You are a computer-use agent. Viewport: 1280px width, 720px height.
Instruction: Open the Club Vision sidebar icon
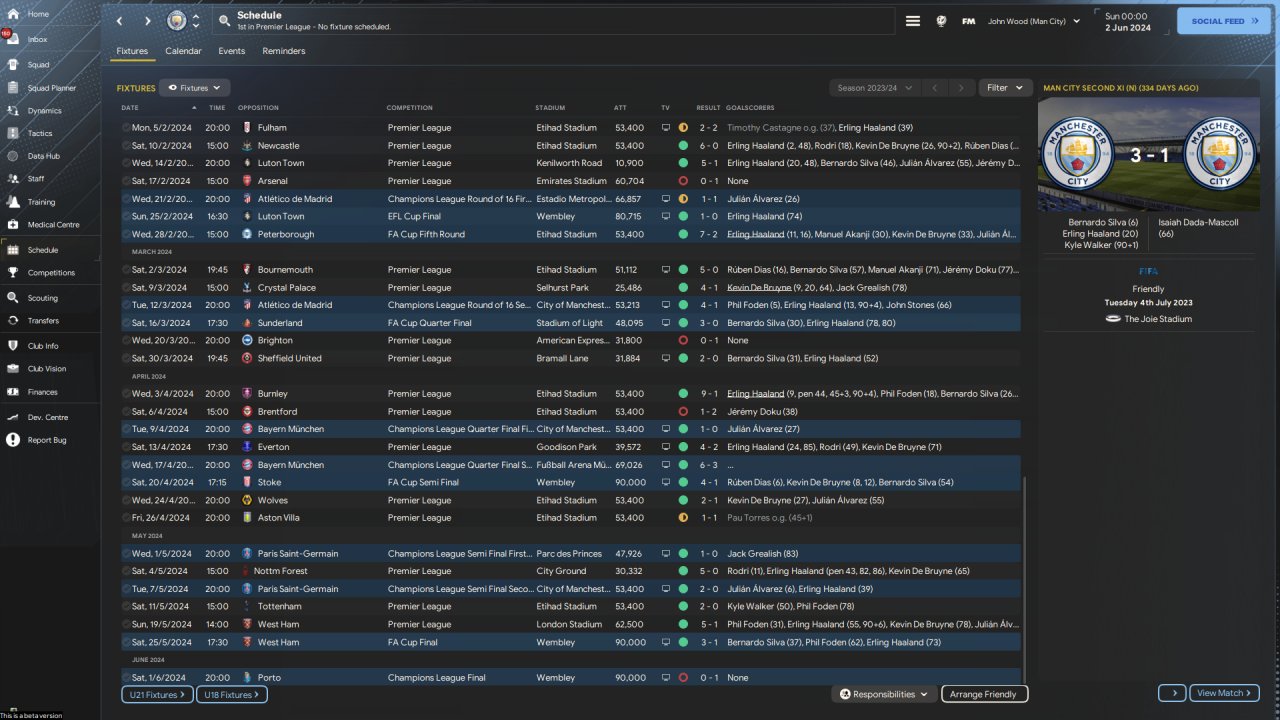tap(13, 369)
